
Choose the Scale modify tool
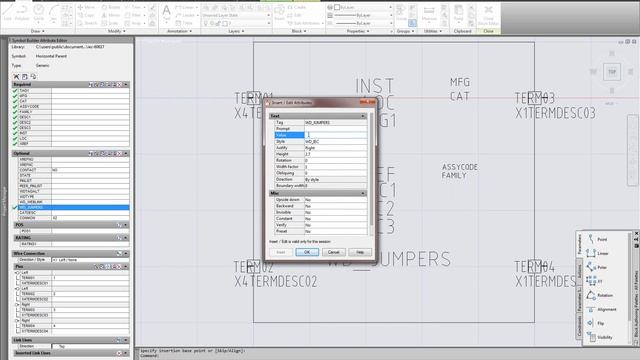[110, 23]
